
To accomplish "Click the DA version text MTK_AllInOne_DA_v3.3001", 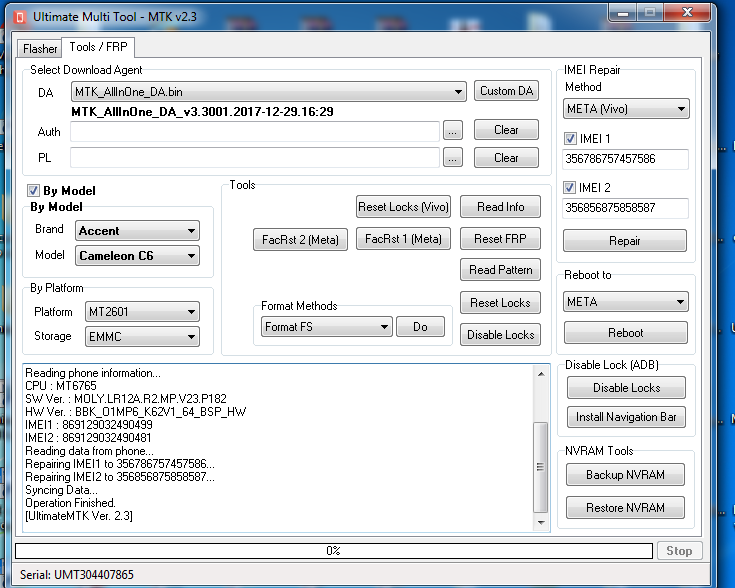I will [x=202, y=112].
